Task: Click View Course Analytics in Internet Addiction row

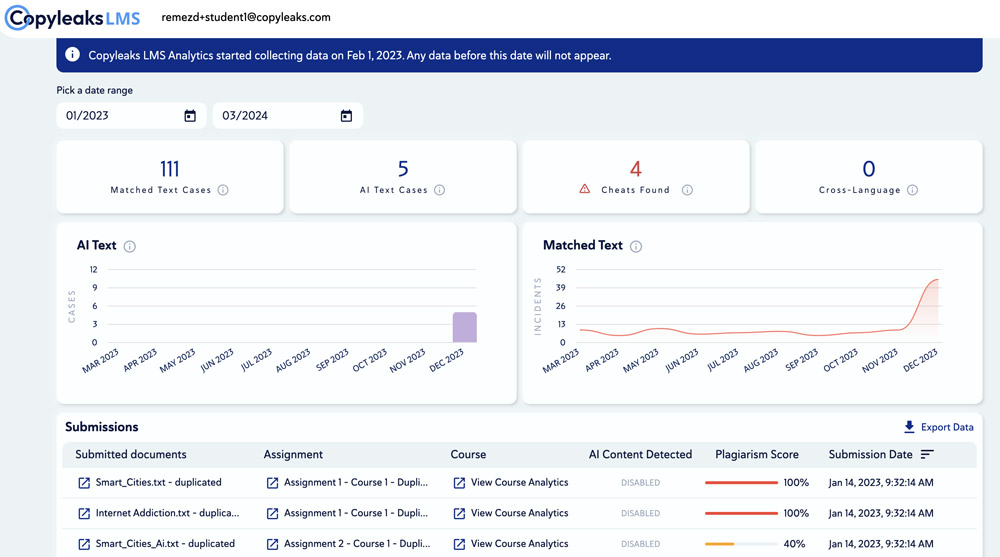Action: [519, 513]
